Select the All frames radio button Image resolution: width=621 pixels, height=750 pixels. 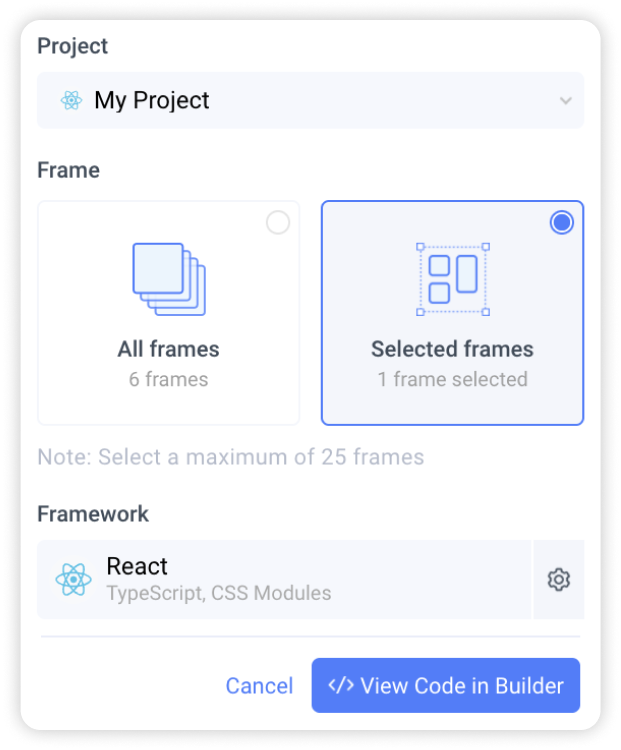click(278, 222)
